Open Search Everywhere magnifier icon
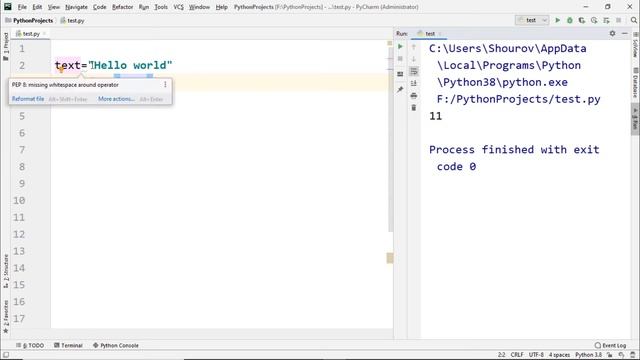This screenshot has height=360, width=640. coord(633,20)
